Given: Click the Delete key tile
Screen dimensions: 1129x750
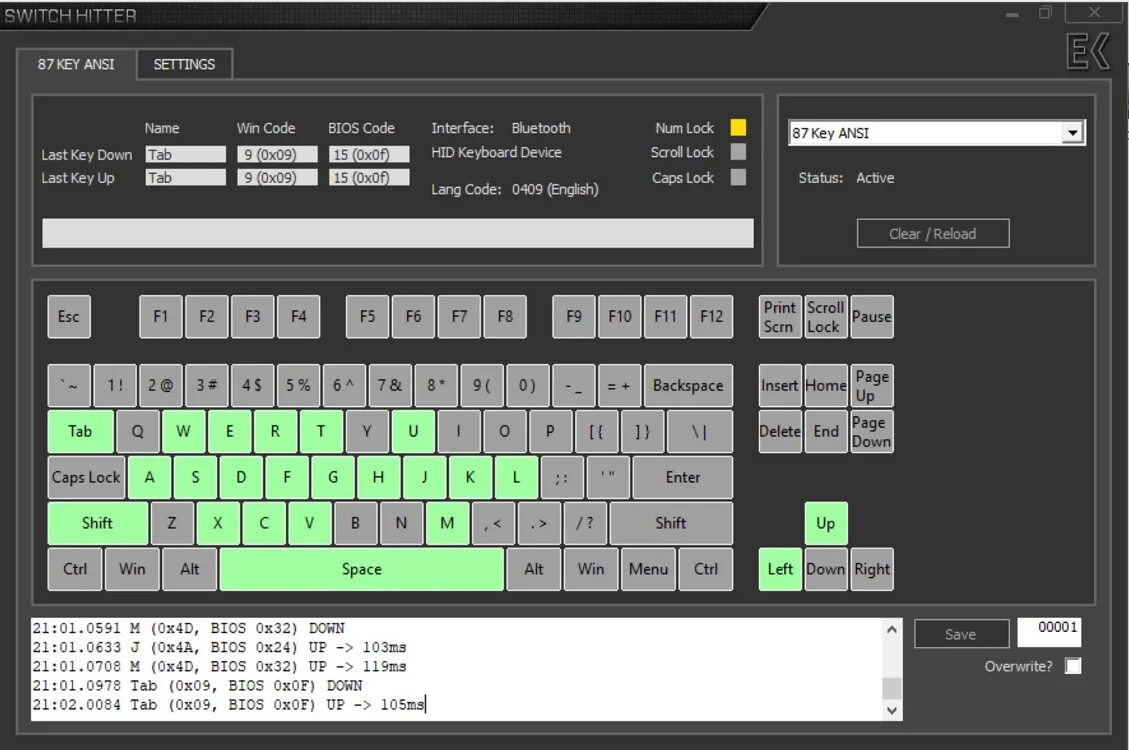Looking at the screenshot, I should [780, 432].
